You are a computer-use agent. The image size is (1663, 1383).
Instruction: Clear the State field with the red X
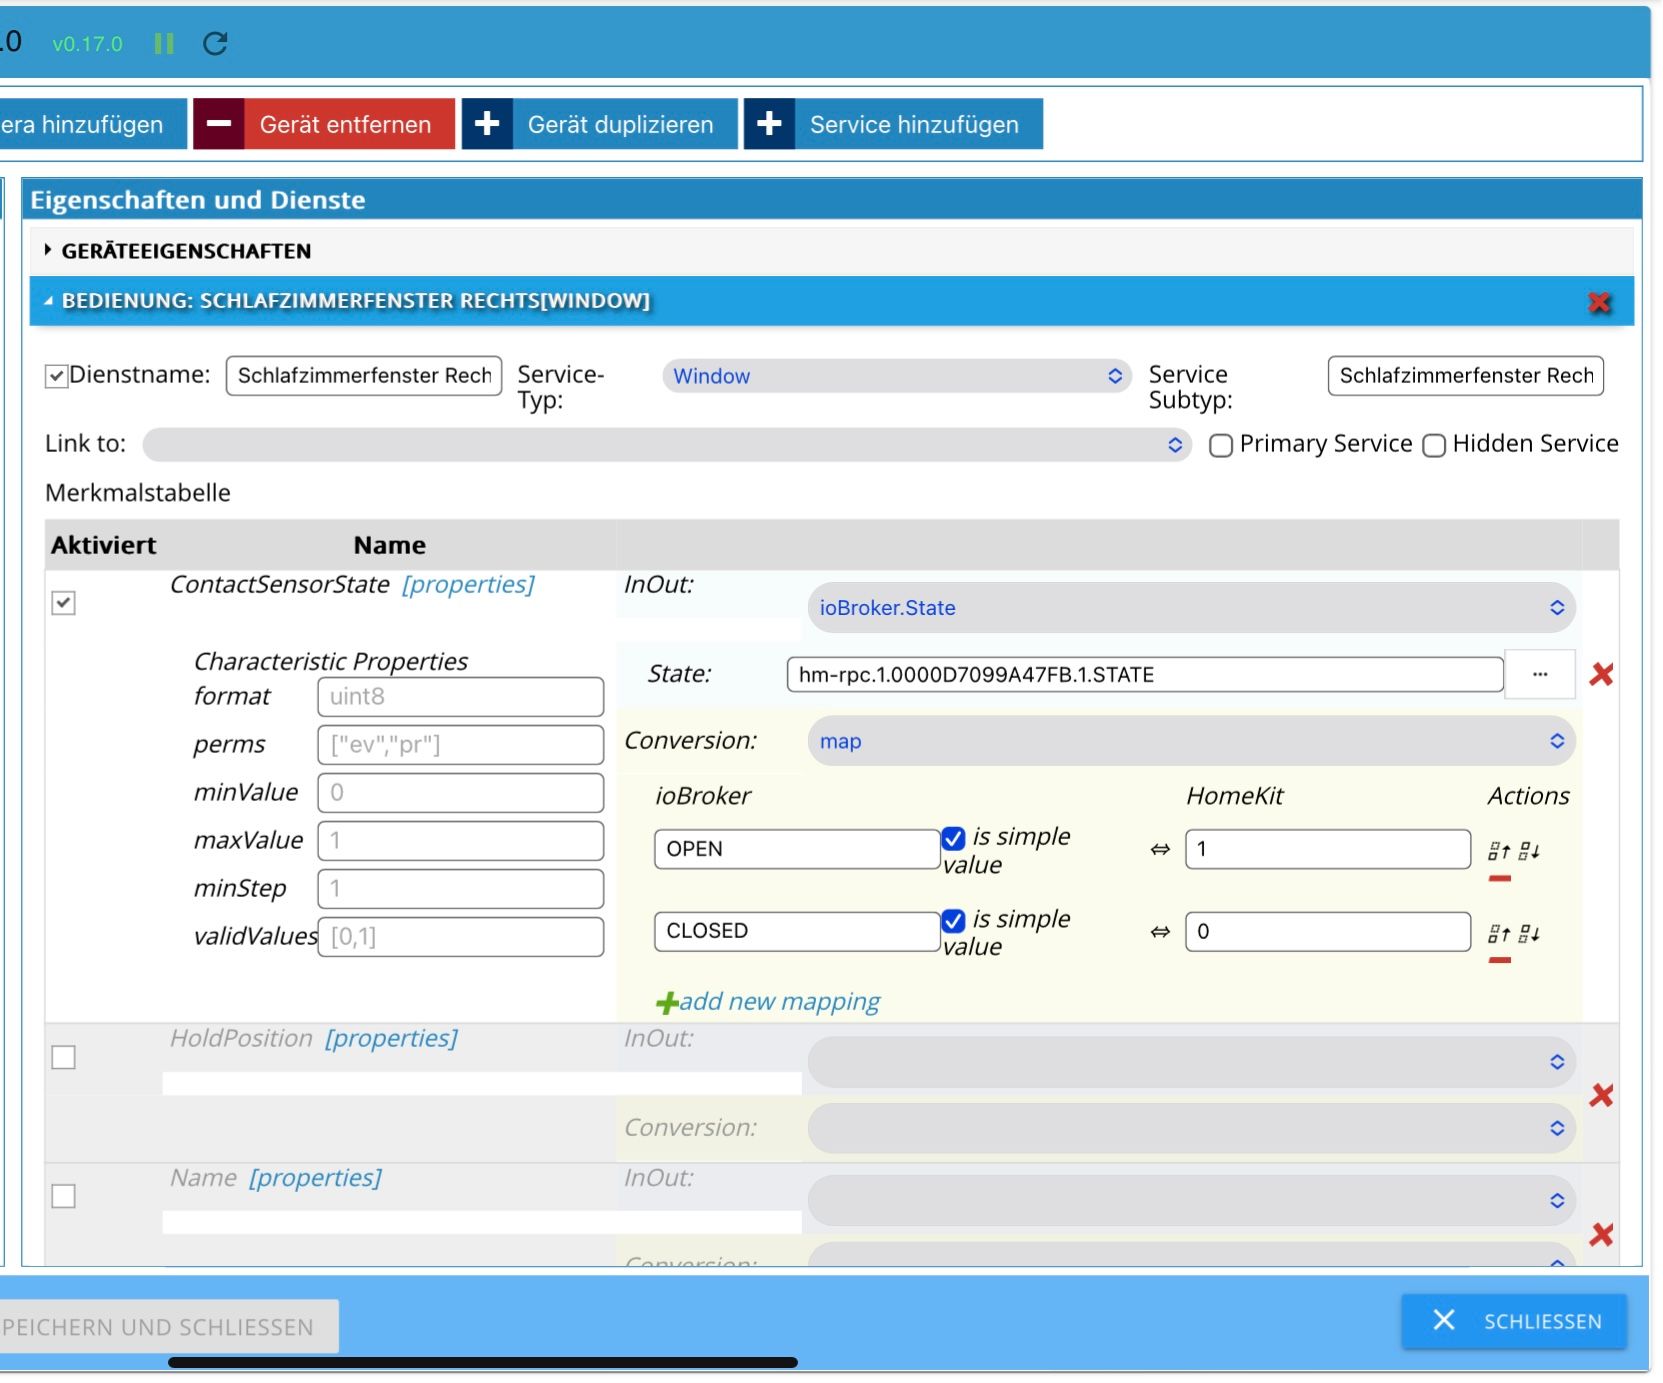click(1601, 674)
